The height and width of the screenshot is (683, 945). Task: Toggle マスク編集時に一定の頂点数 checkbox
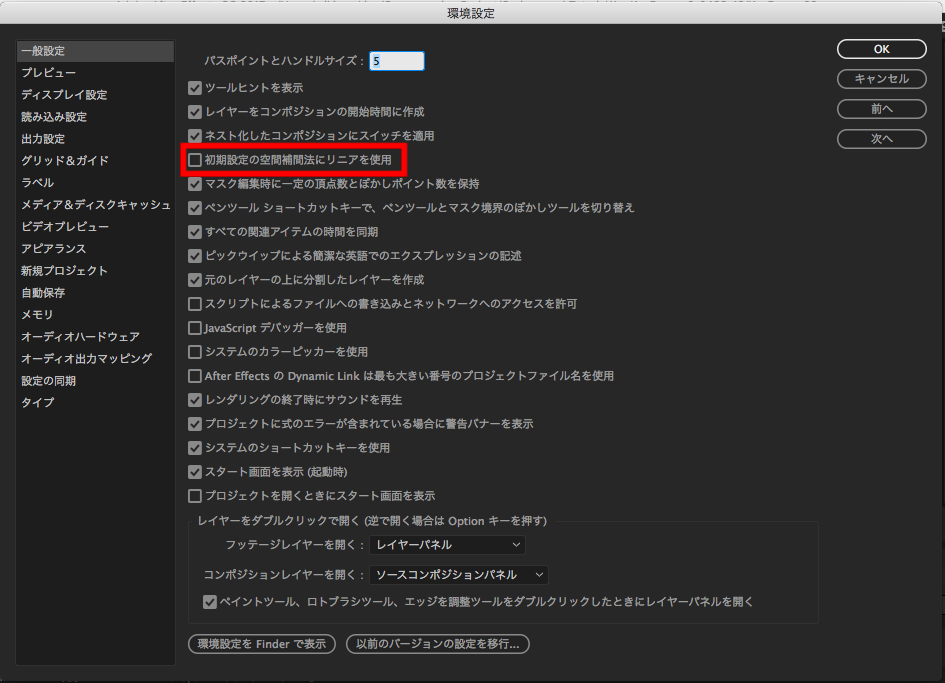195,184
